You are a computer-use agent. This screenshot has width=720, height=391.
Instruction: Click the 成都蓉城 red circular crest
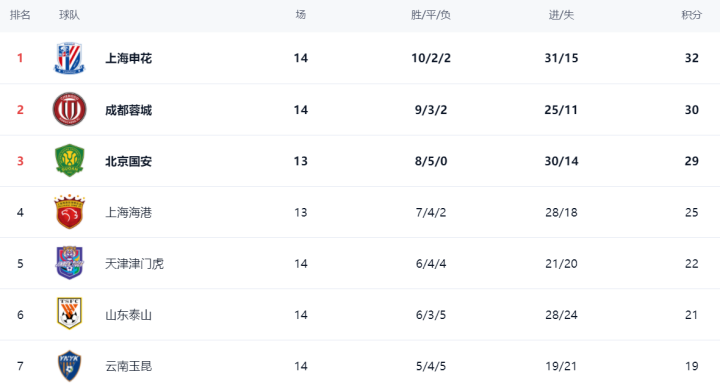[x=69, y=109]
